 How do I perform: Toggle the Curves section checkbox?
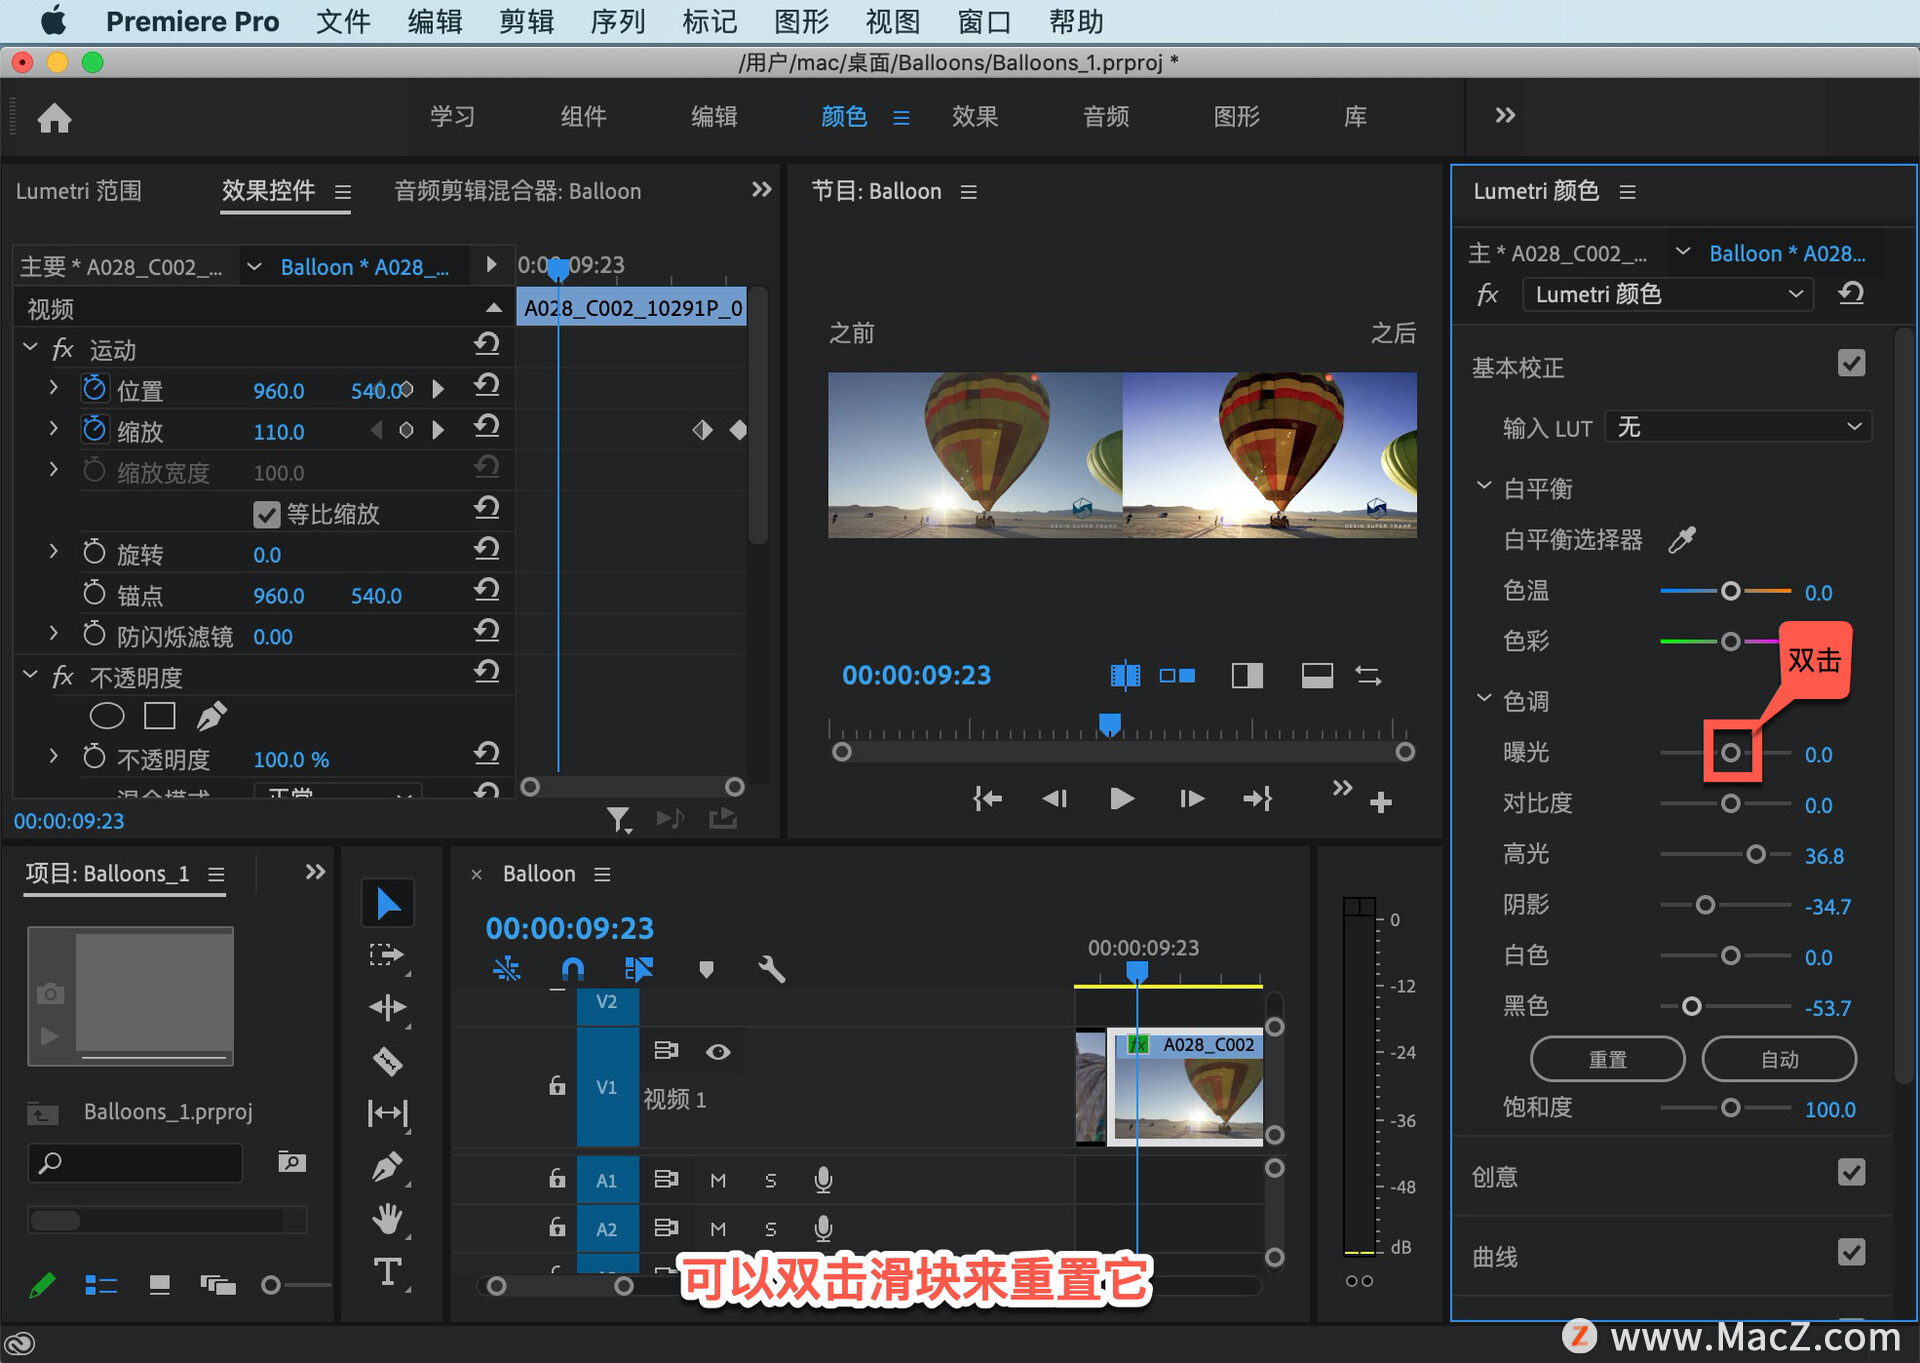1851,1252
